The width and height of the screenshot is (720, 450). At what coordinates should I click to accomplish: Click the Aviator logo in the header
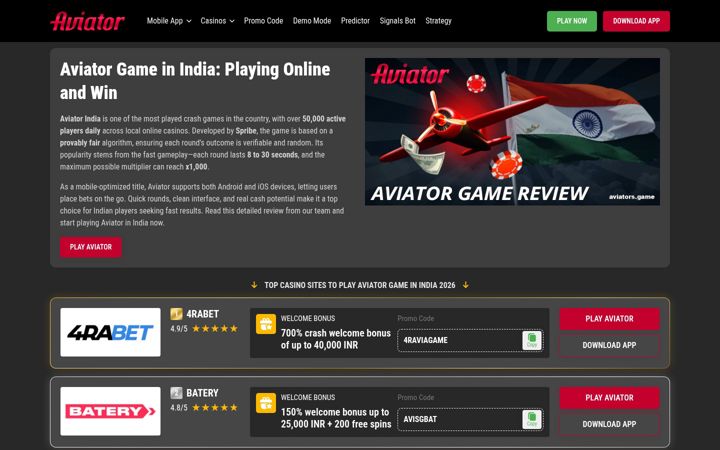[x=87, y=21]
